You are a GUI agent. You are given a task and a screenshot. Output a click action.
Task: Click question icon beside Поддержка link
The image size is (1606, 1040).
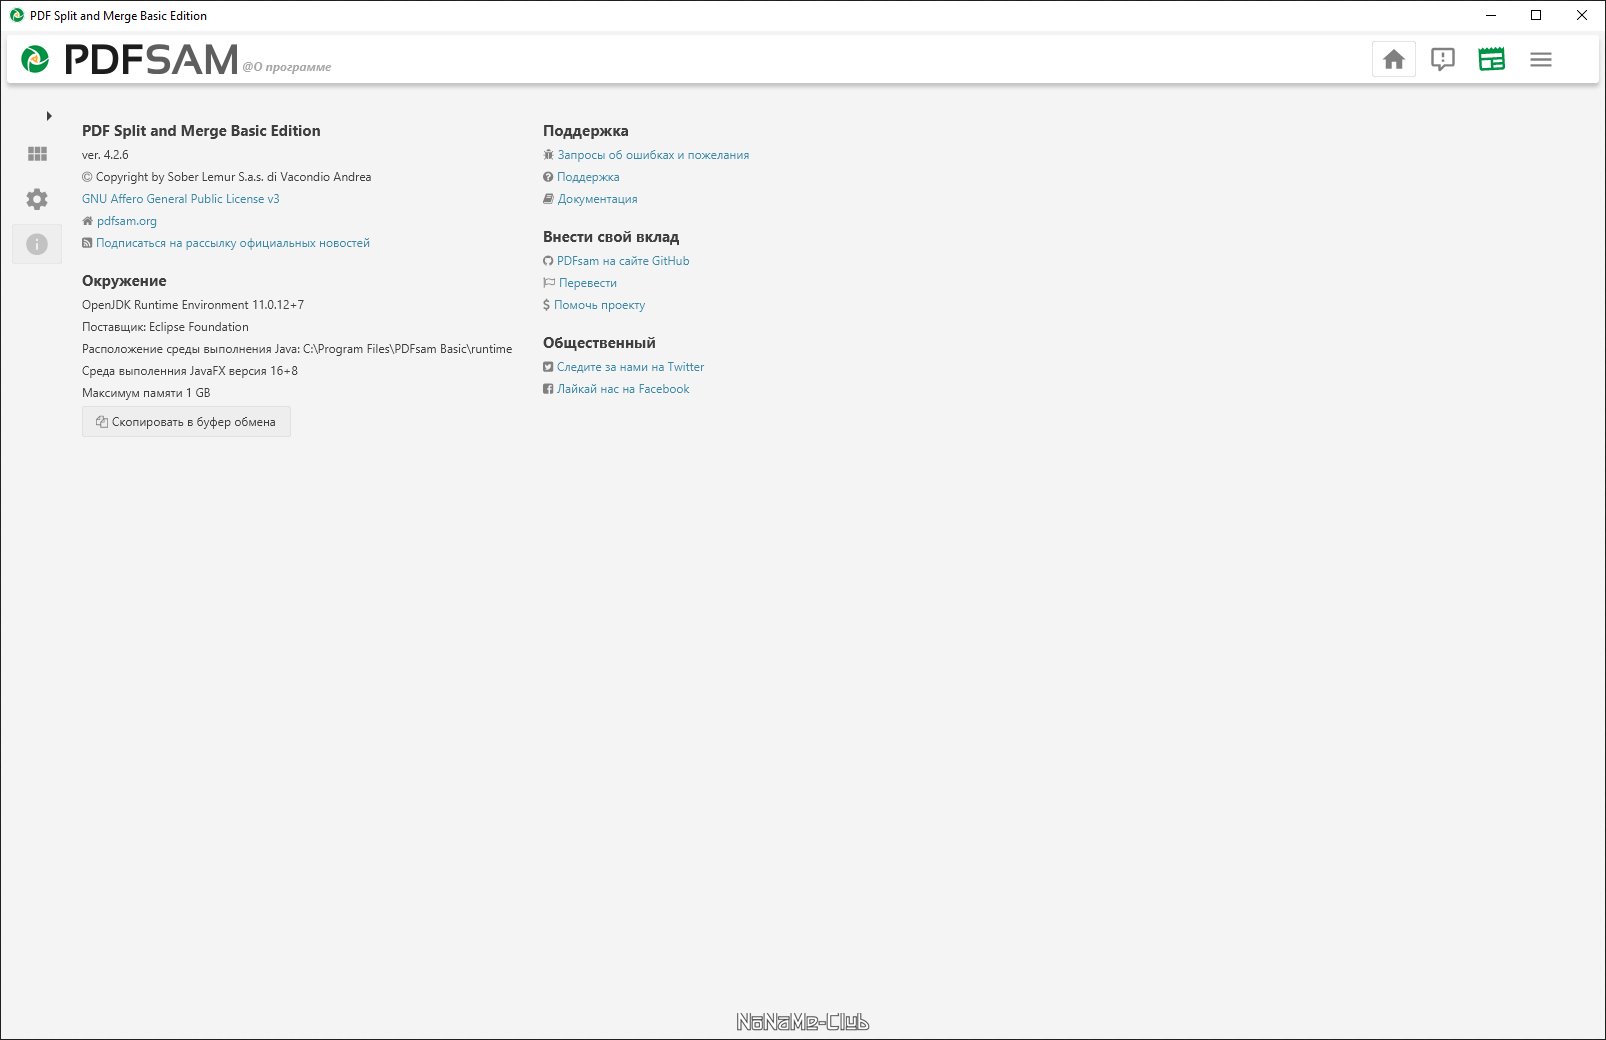548,177
